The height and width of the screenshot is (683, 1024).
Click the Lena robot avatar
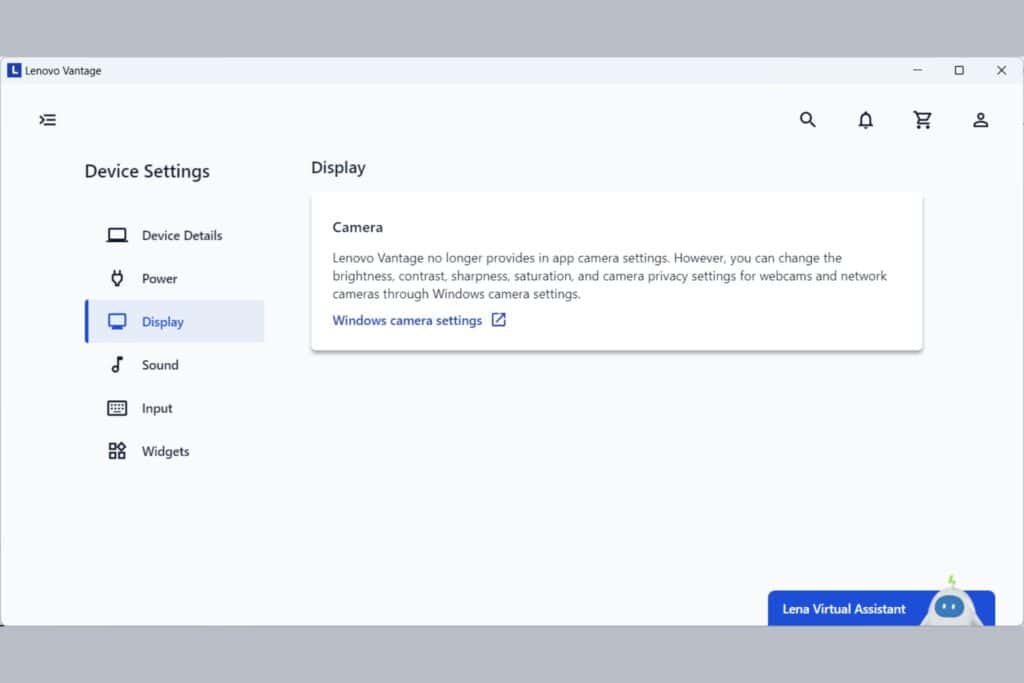949,605
